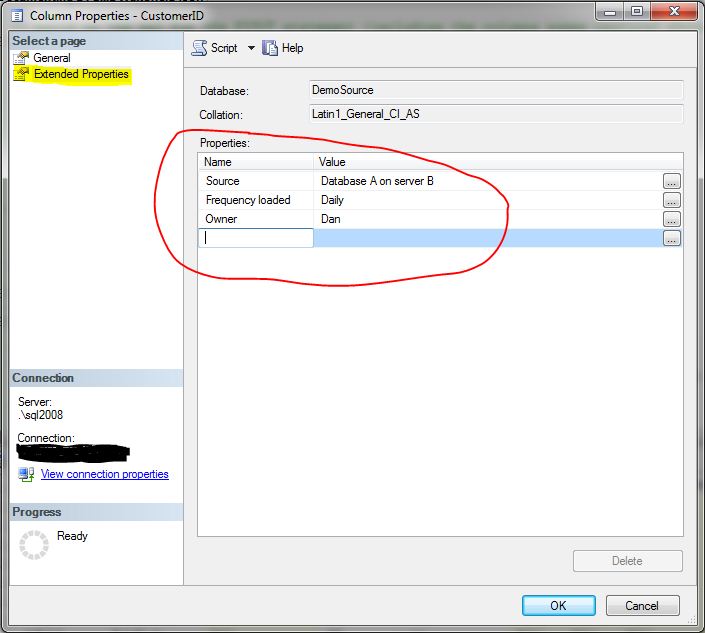Click the Script toolbar icon
Screen dimensions: 705x633
[199, 48]
